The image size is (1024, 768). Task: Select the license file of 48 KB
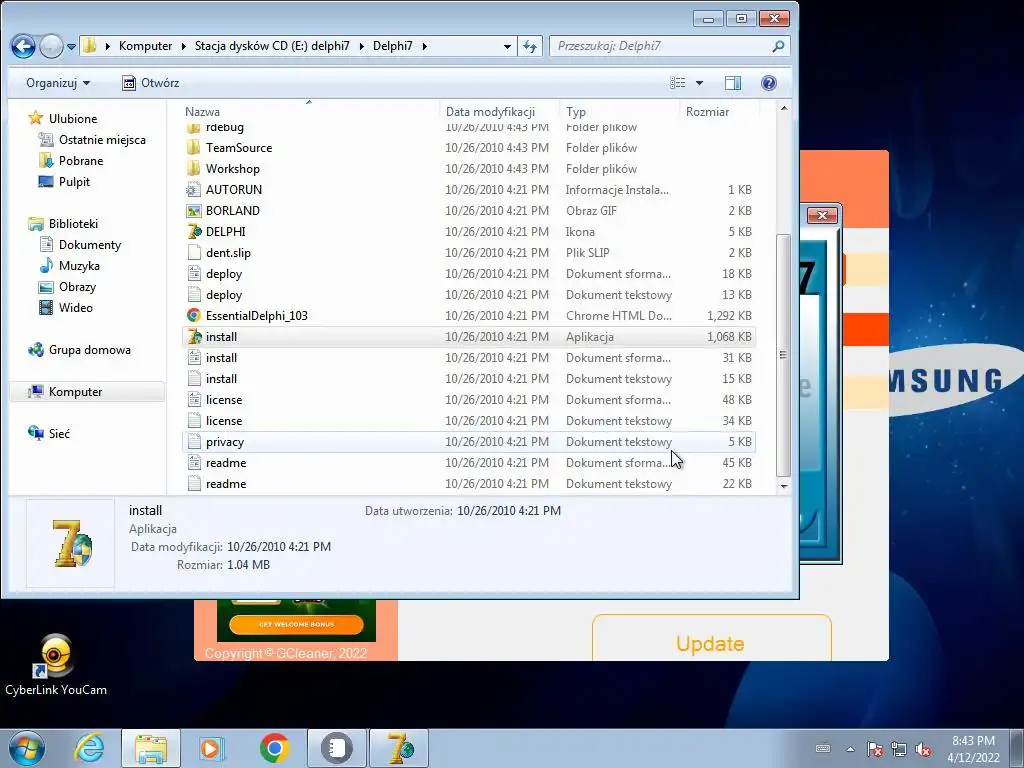coord(469,400)
